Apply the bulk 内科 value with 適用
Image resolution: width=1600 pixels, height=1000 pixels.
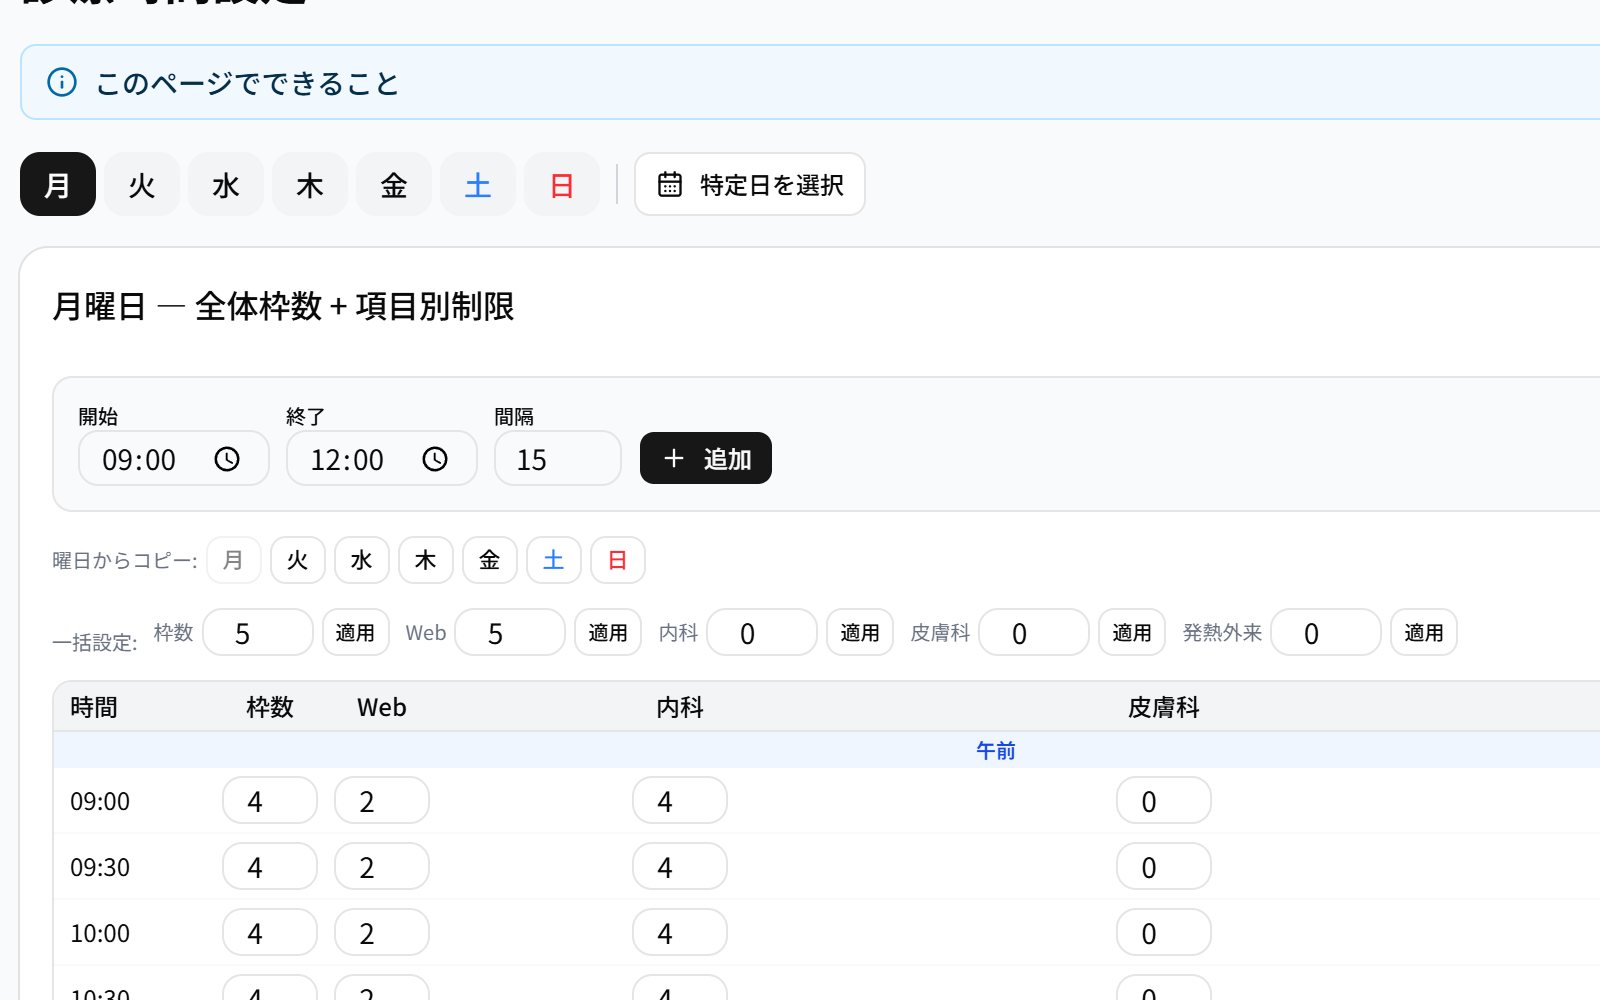click(860, 632)
